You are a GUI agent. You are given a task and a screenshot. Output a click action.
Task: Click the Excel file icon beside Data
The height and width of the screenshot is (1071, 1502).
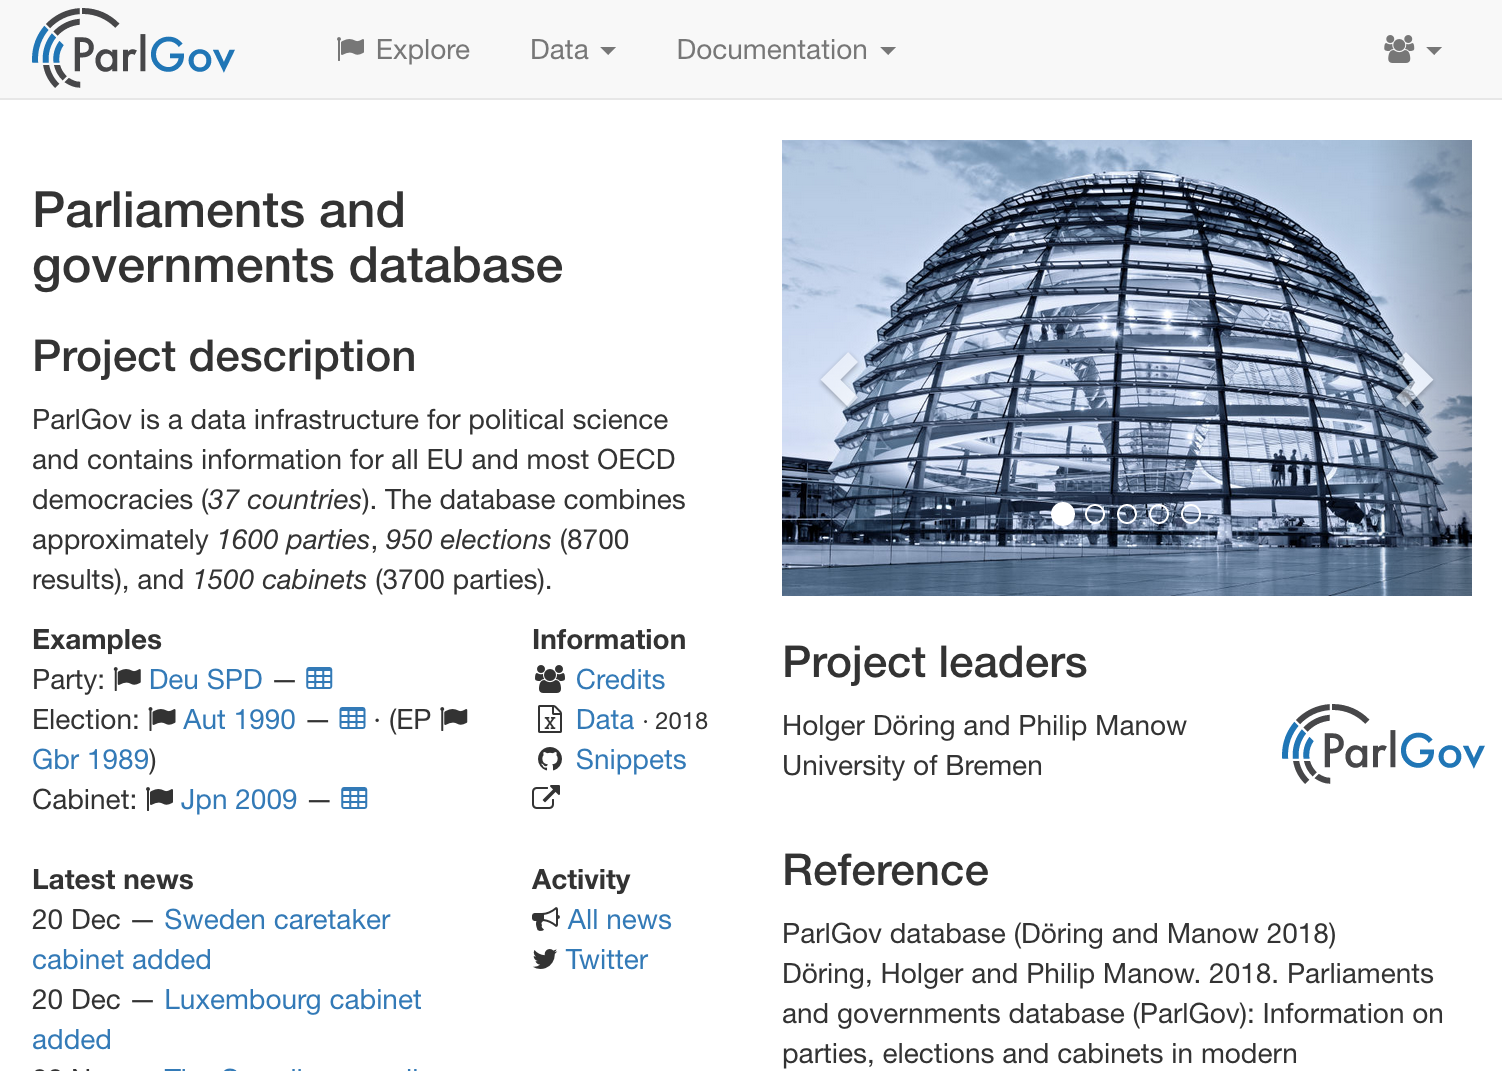(x=550, y=719)
